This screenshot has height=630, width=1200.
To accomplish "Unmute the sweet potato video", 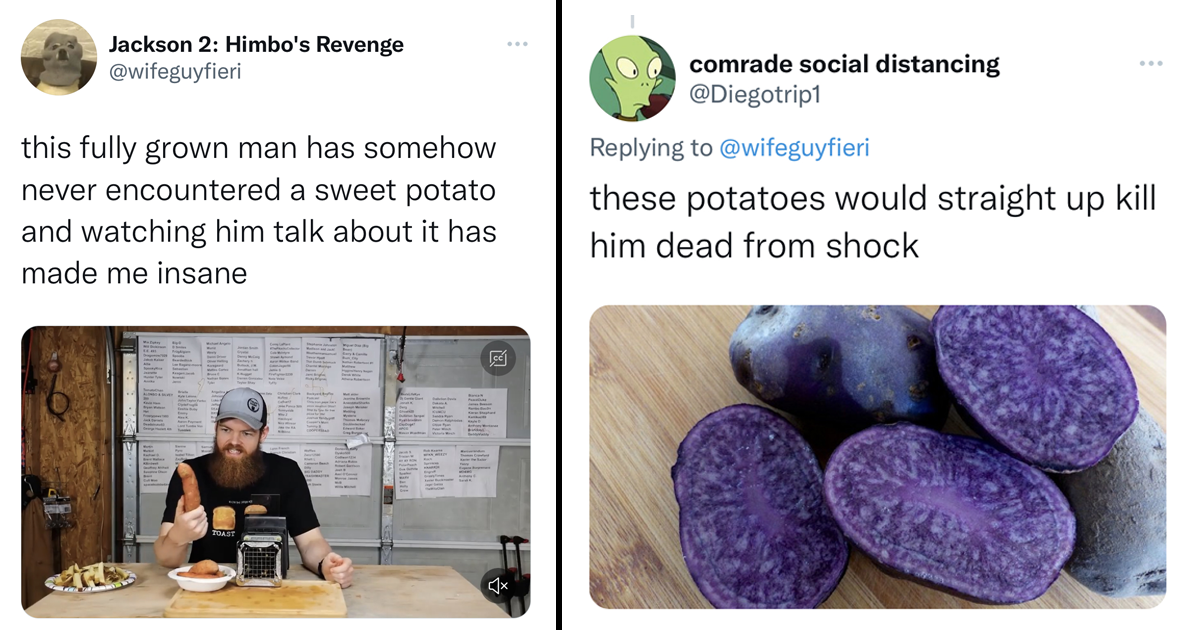I will click(497, 585).
